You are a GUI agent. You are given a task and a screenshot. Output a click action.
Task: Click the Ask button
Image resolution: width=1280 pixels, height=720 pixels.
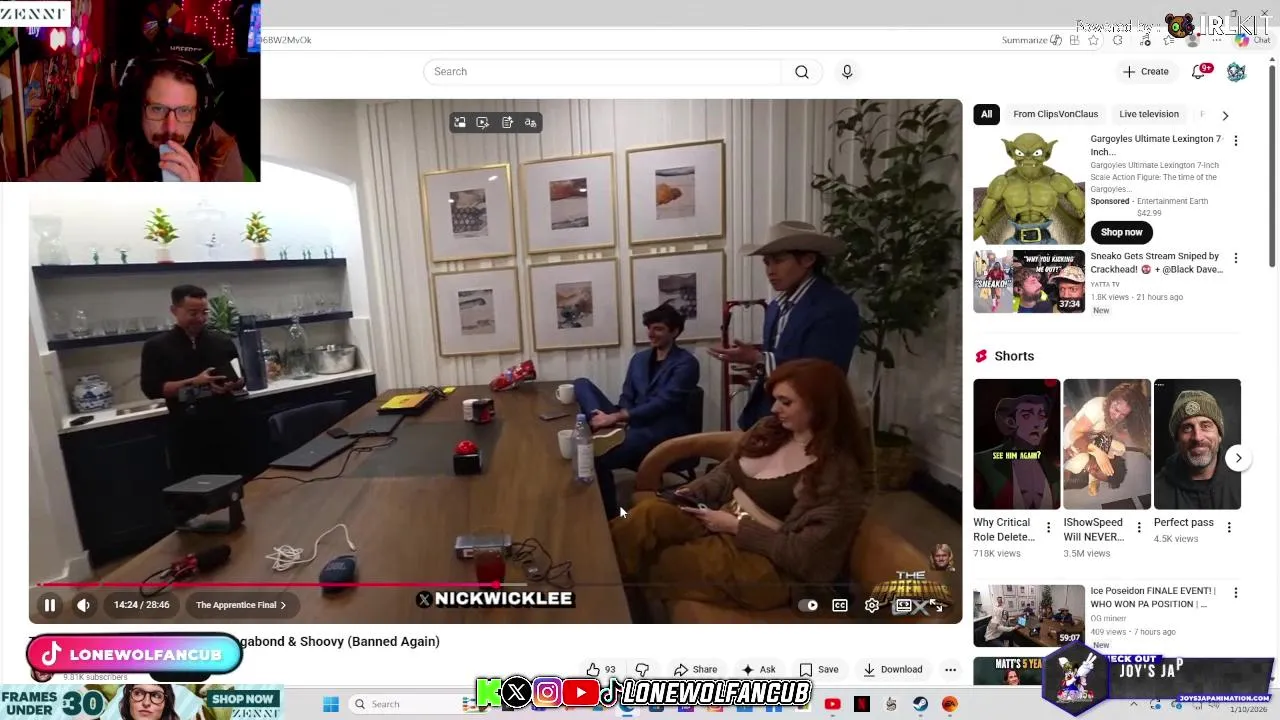(758, 669)
